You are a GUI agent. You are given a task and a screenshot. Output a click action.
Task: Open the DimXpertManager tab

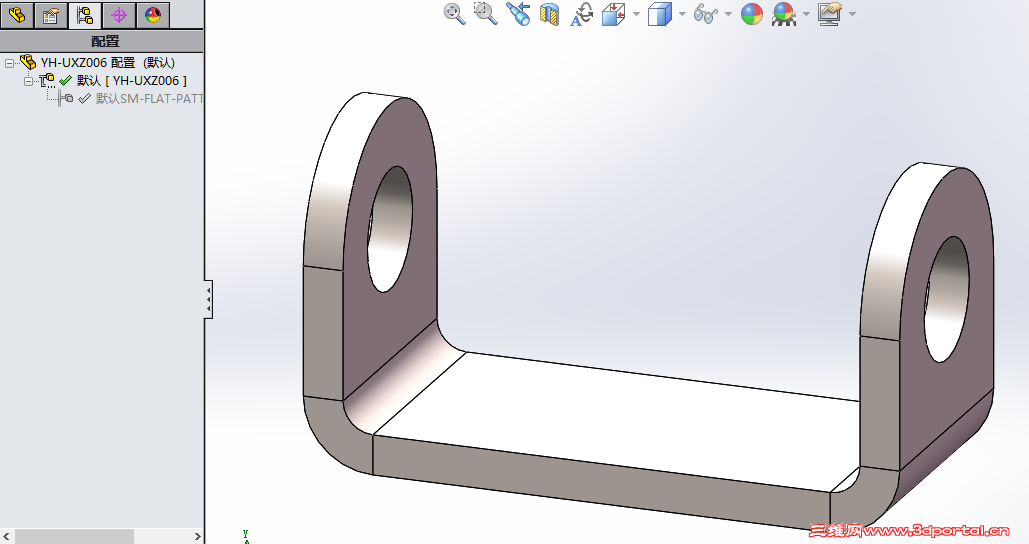coord(119,14)
